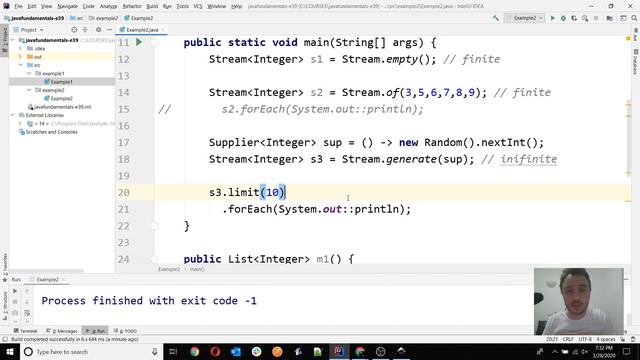Run Example2 with the toolbar green arrow
This screenshot has height=360, width=640.
[x=553, y=18]
